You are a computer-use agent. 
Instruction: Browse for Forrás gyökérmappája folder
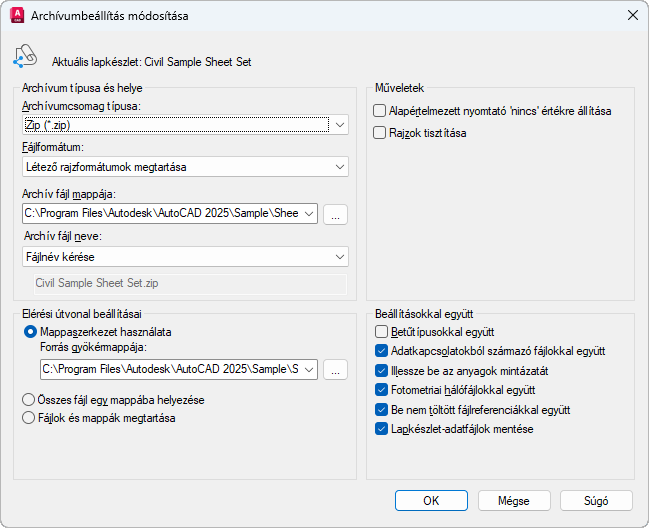click(336, 370)
